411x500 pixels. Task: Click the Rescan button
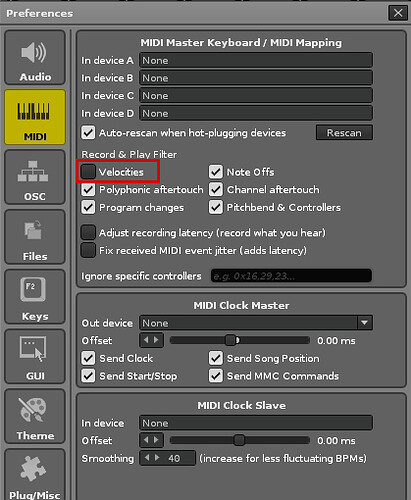(344, 133)
